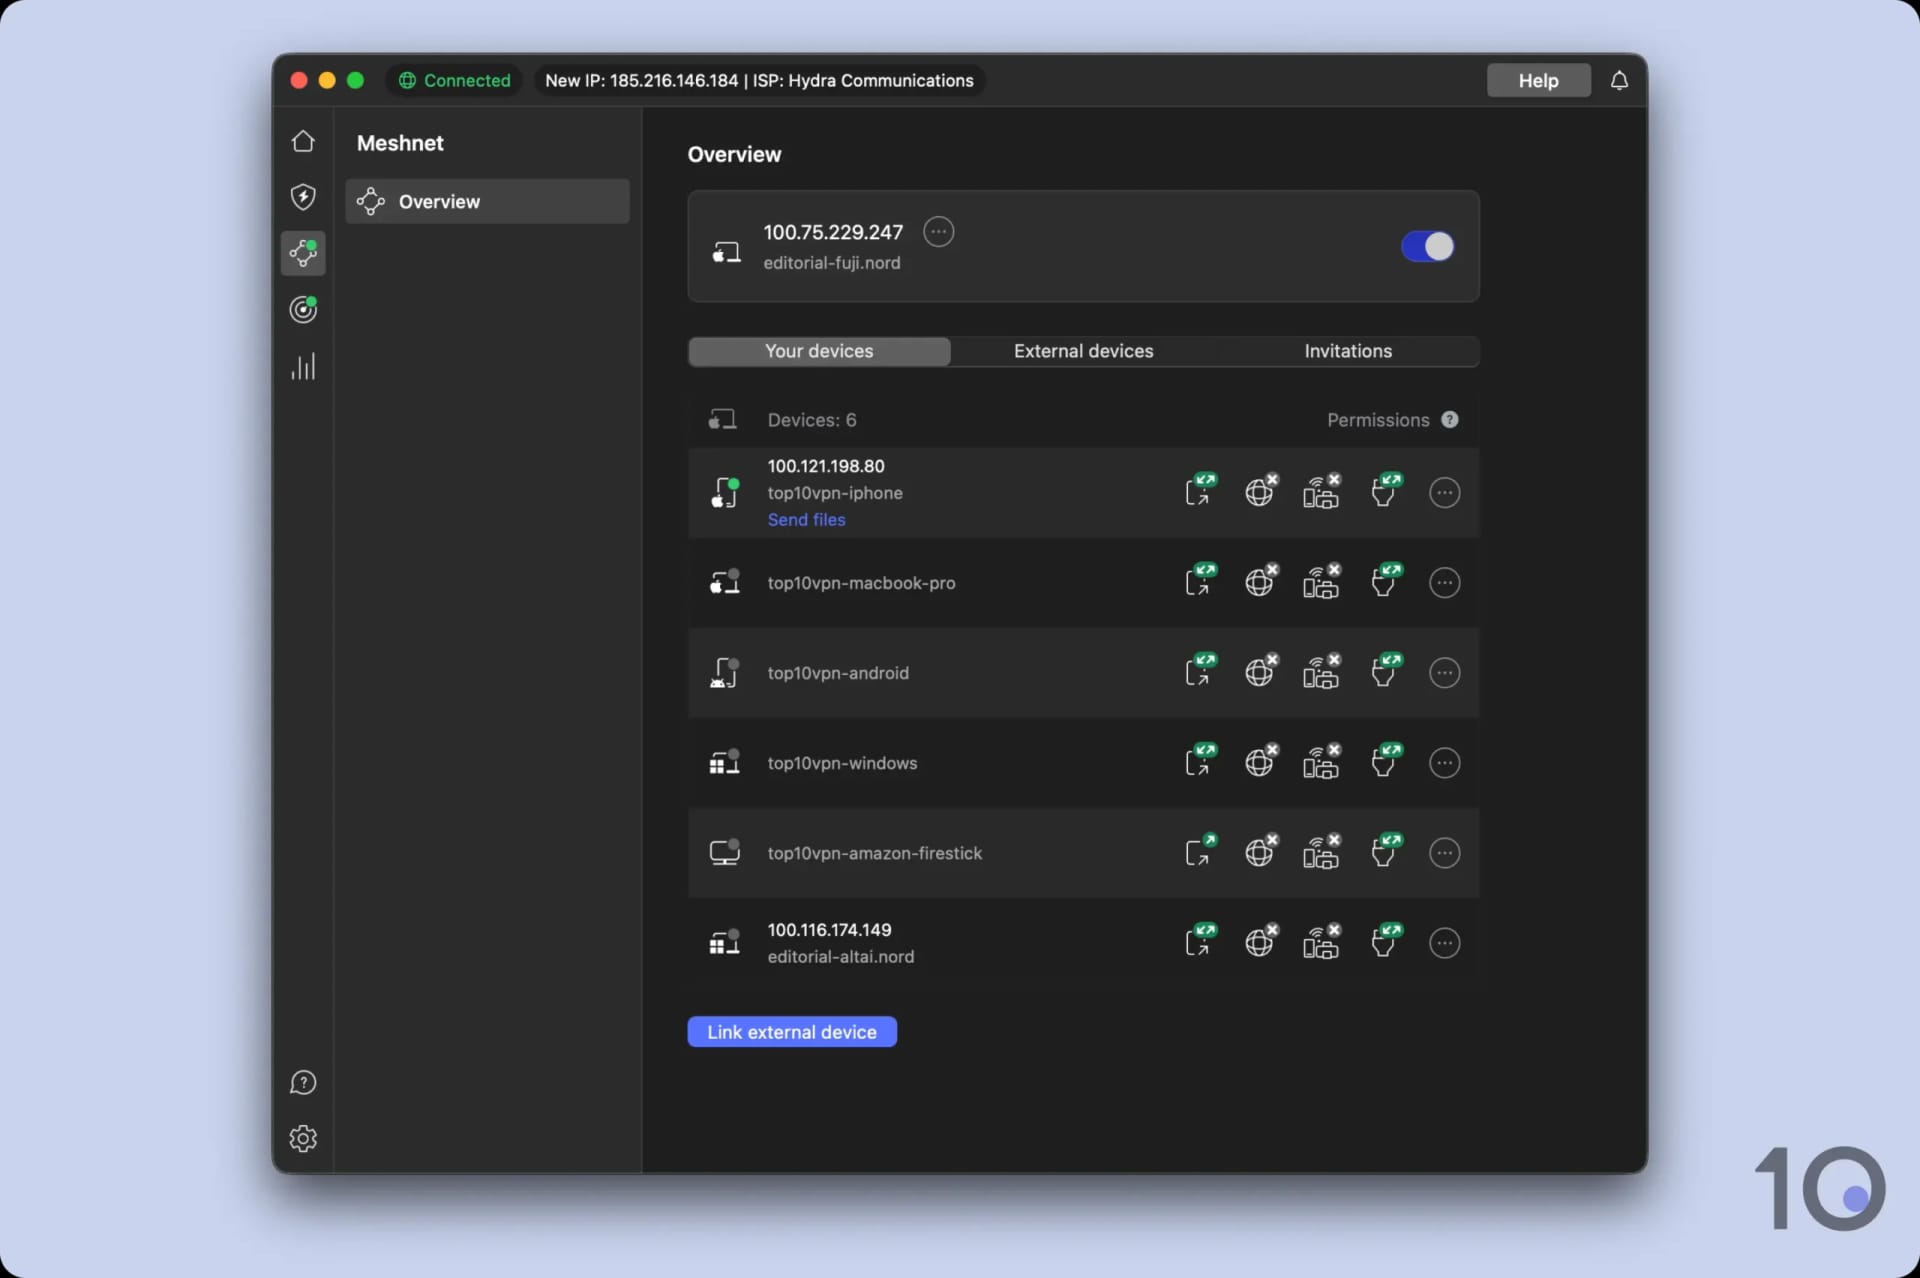Open the support chat icon

(303, 1082)
